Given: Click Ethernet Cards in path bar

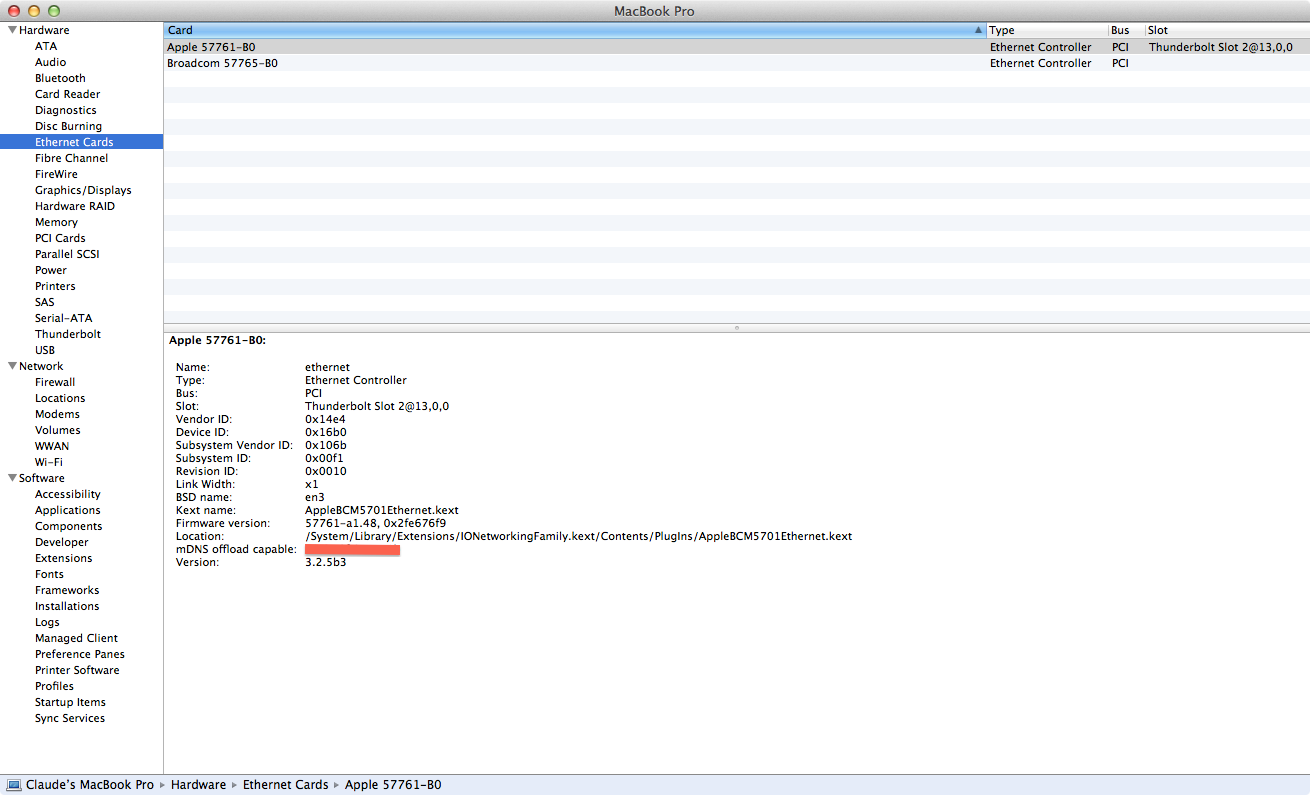Looking at the screenshot, I should [285, 785].
